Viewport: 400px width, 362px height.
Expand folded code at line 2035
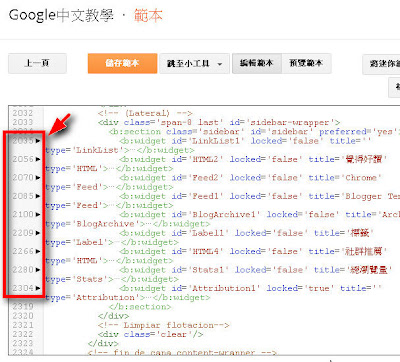[x=38, y=141]
